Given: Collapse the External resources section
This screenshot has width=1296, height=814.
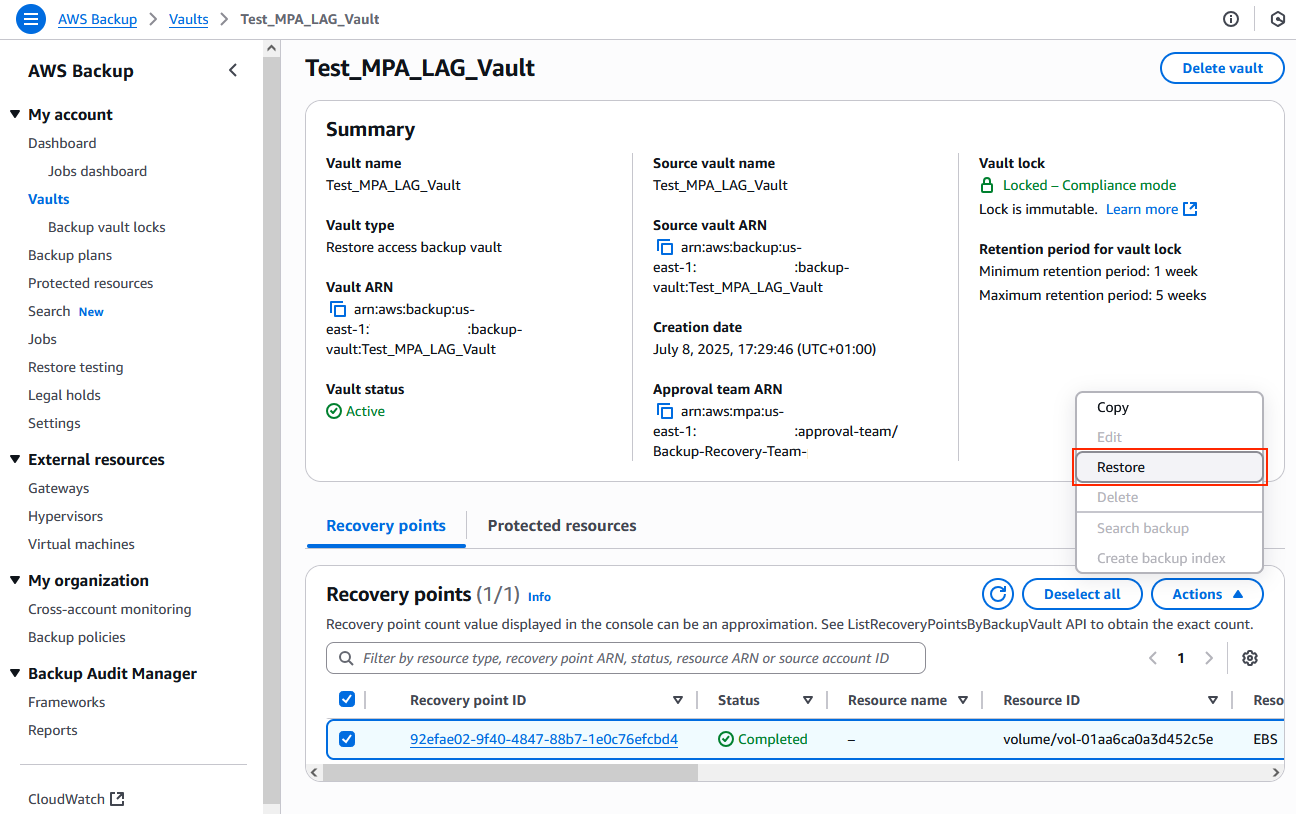Looking at the screenshot, I should [x=15, y=459].
